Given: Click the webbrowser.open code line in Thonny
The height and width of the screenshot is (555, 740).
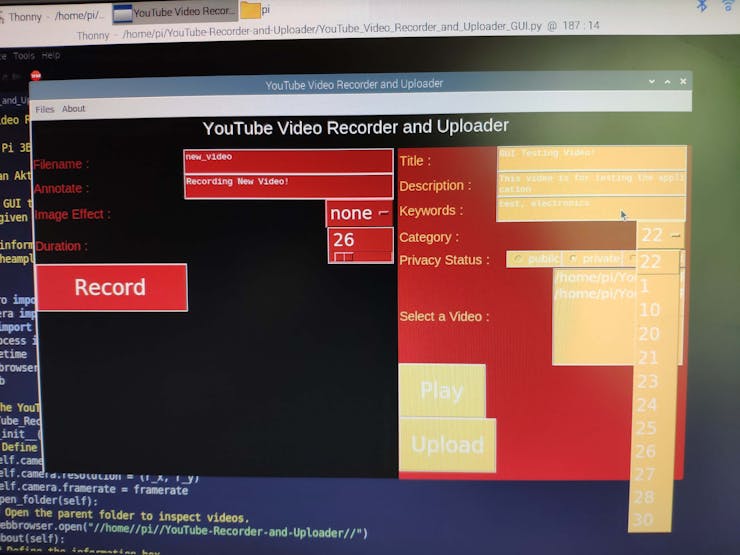Looking at the screenshot, I should [x=184, y=530].
